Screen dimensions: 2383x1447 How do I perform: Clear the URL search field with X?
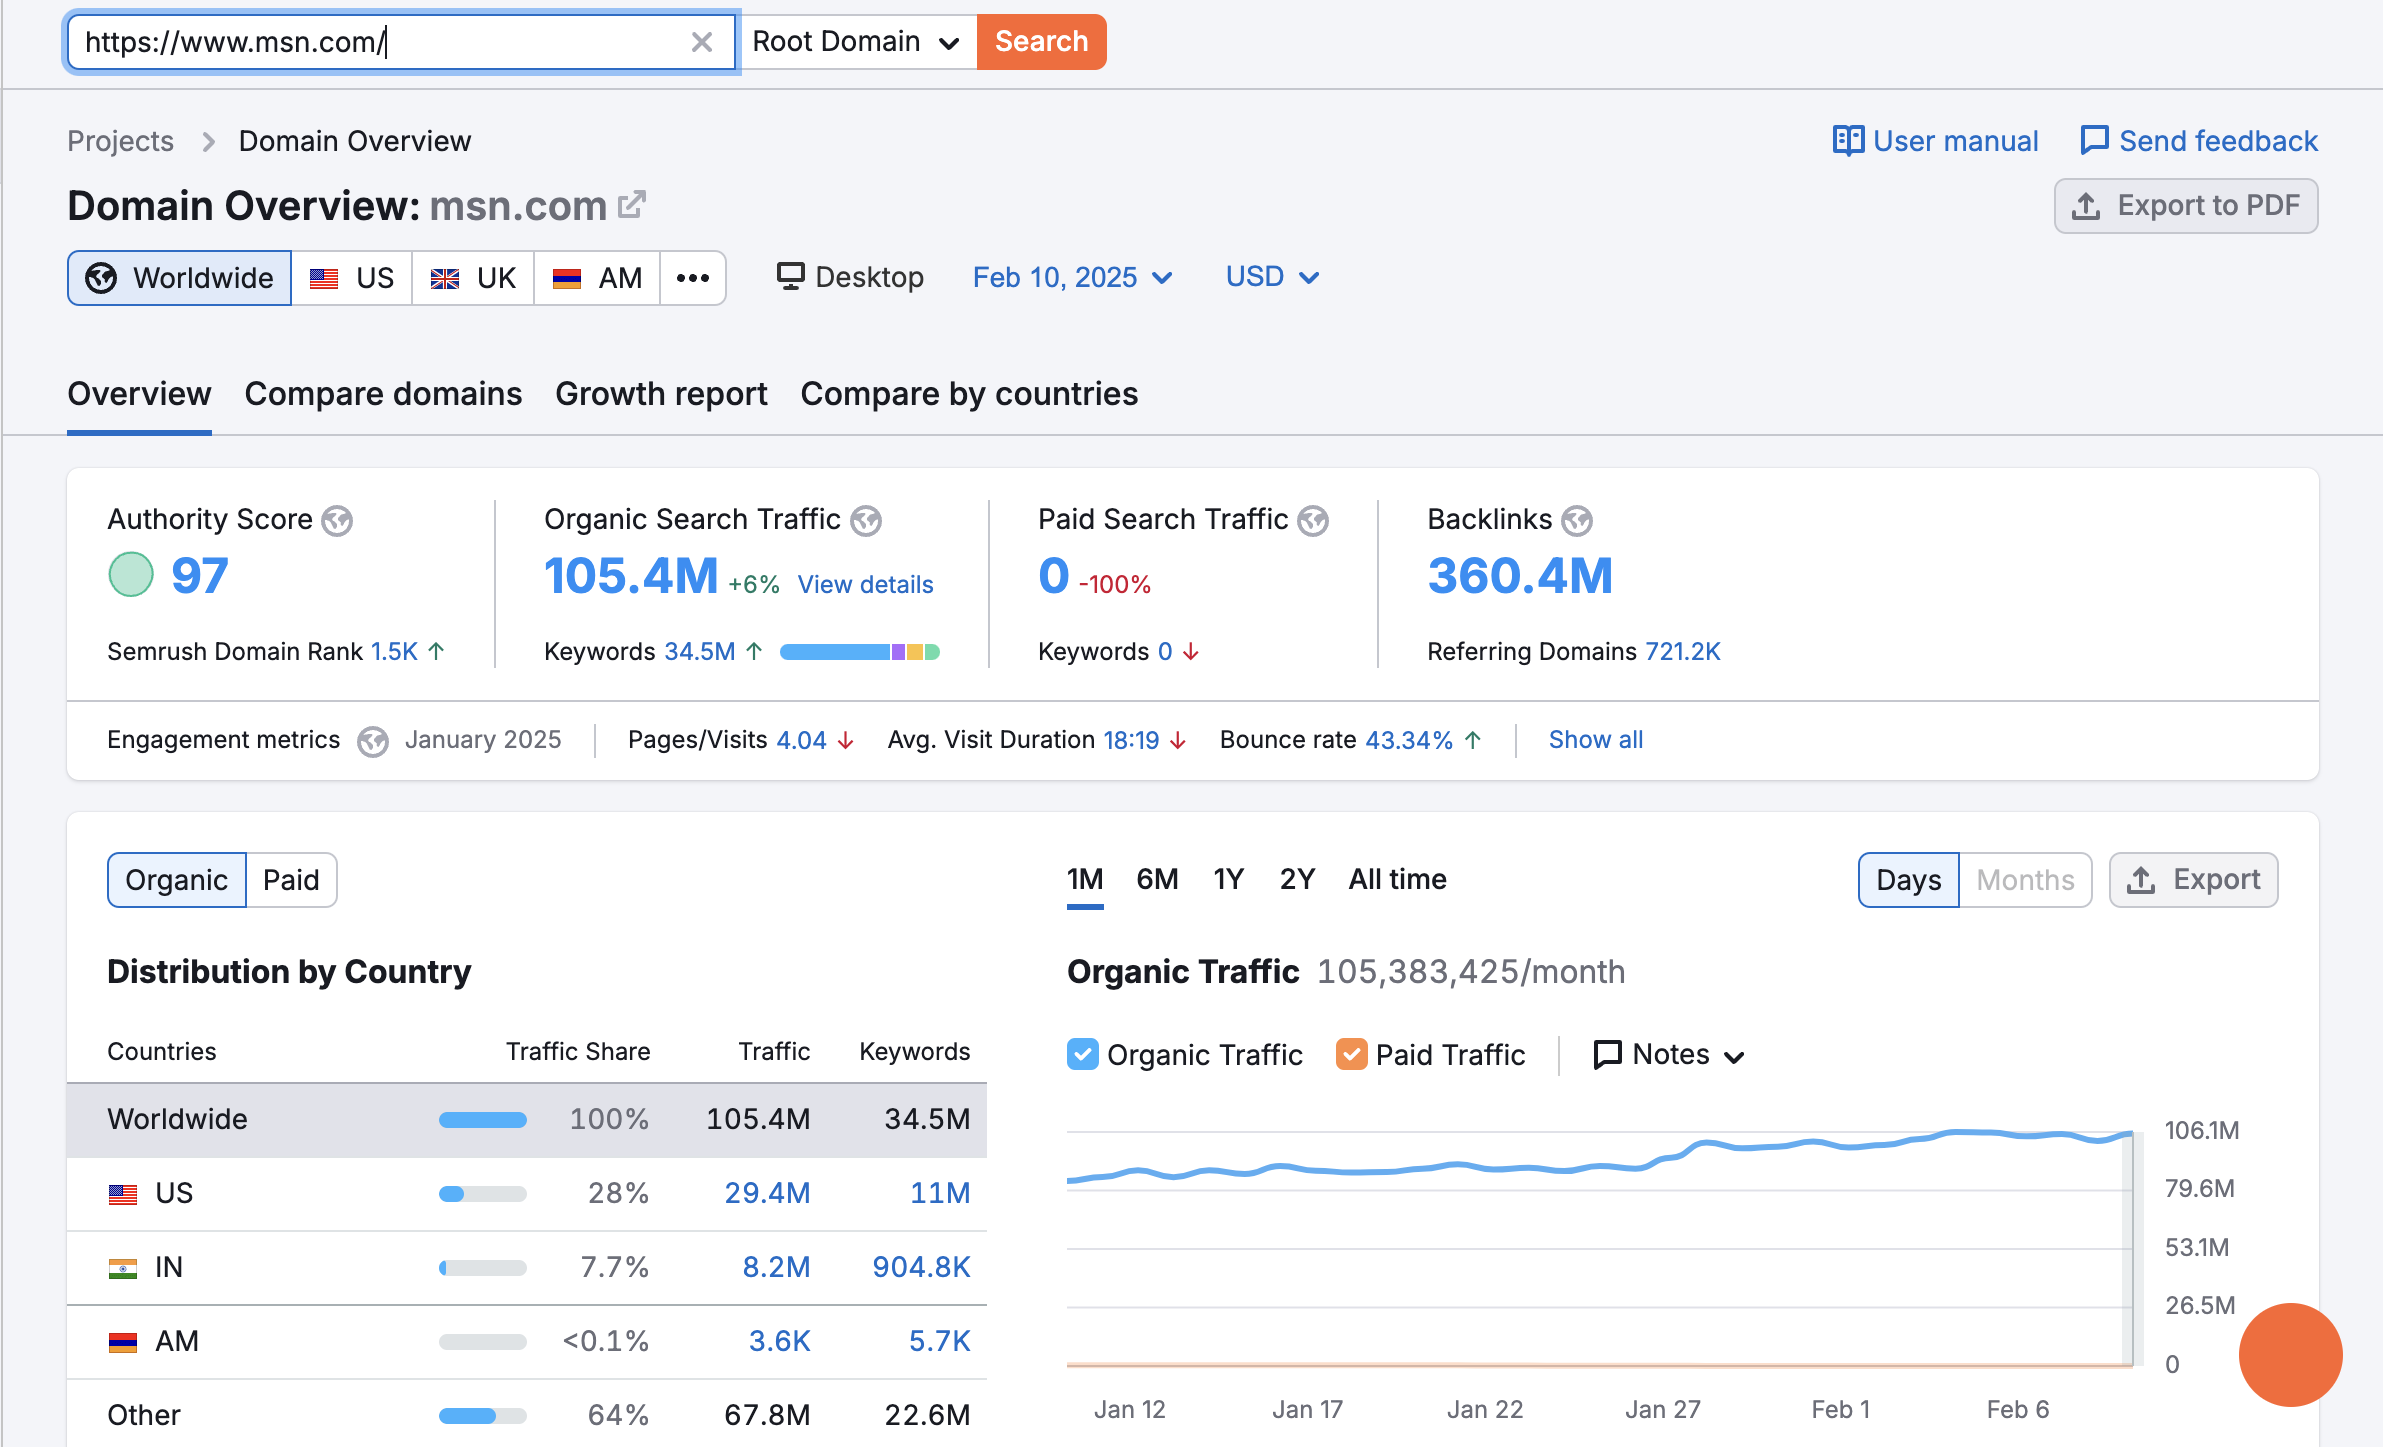point(702,42)
